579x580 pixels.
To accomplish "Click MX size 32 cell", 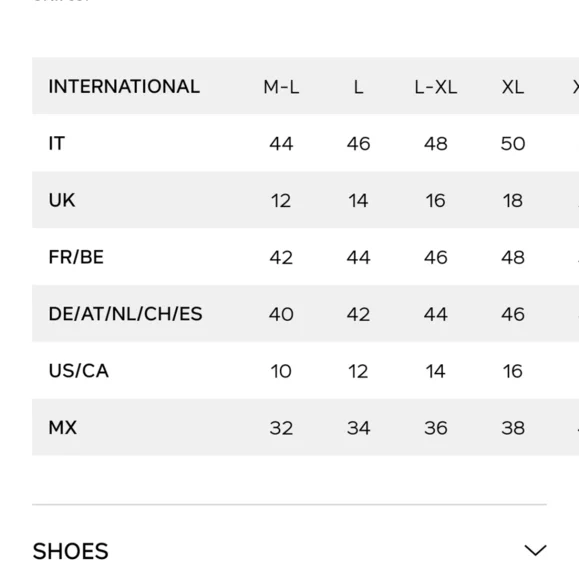I will [x=281, y=428].
